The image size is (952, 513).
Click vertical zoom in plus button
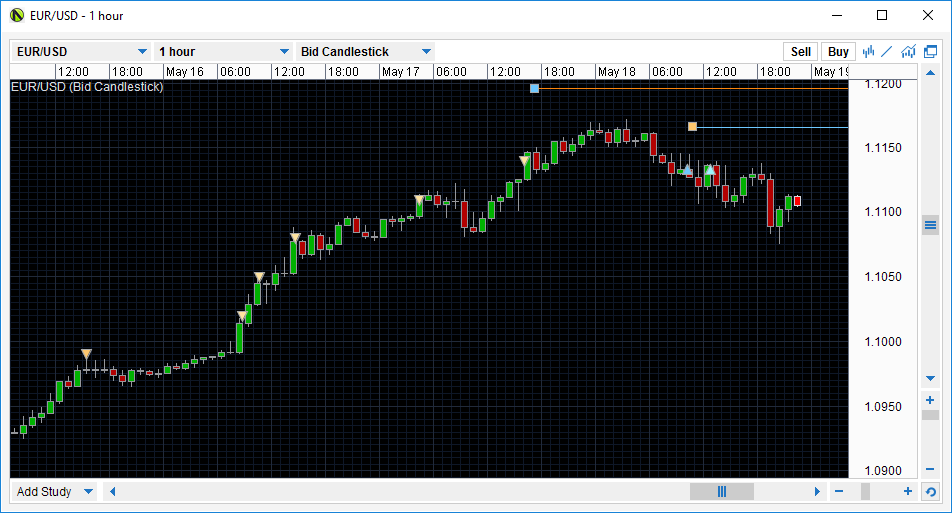point(930,400)
